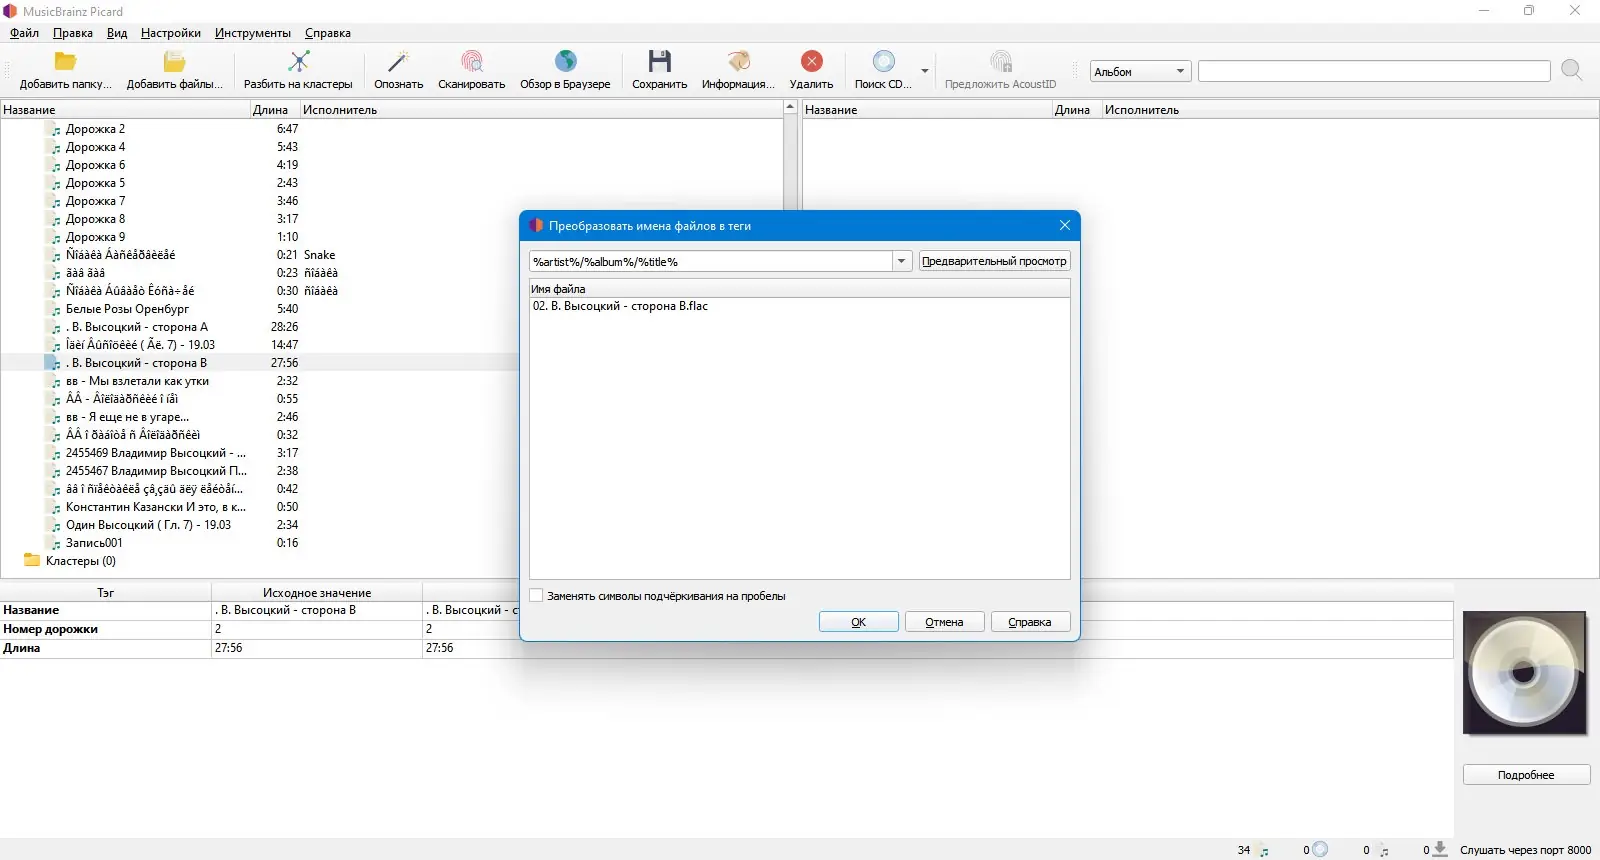The width and height of the screenshot is (1600, 860).
Task: Open the Правка menu
Action: pyautogui.click(x=73, y=33)
